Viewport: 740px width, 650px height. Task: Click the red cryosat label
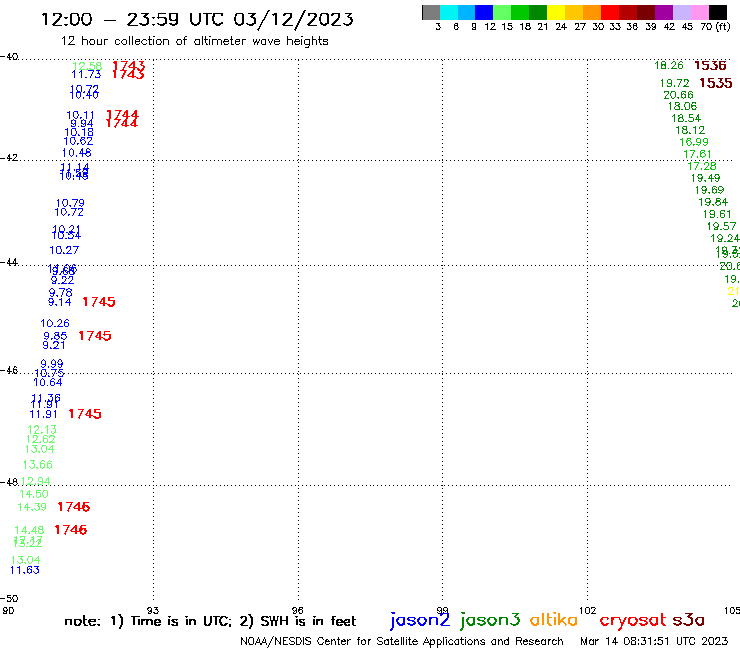tap(633, 620)
